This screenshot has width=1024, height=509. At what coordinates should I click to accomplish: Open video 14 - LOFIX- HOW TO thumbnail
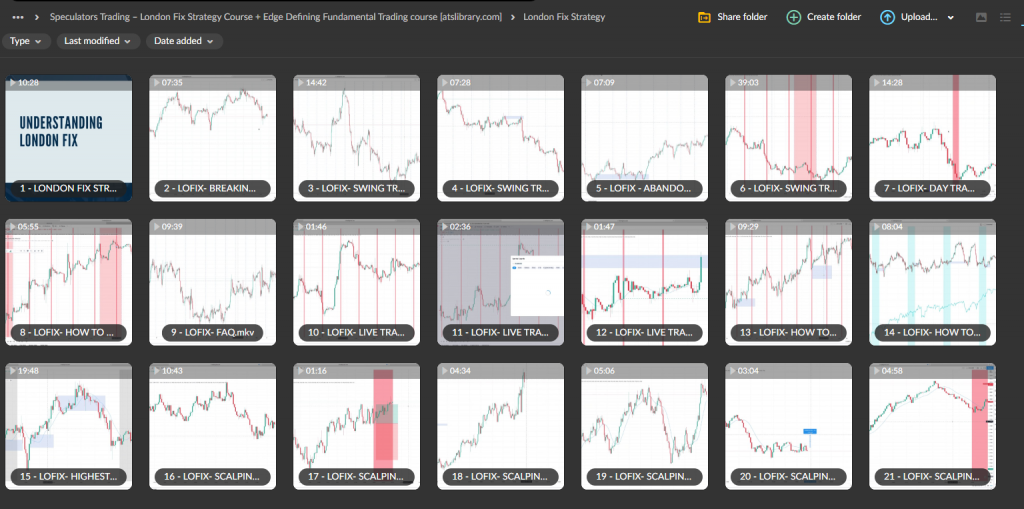(933, 282)
